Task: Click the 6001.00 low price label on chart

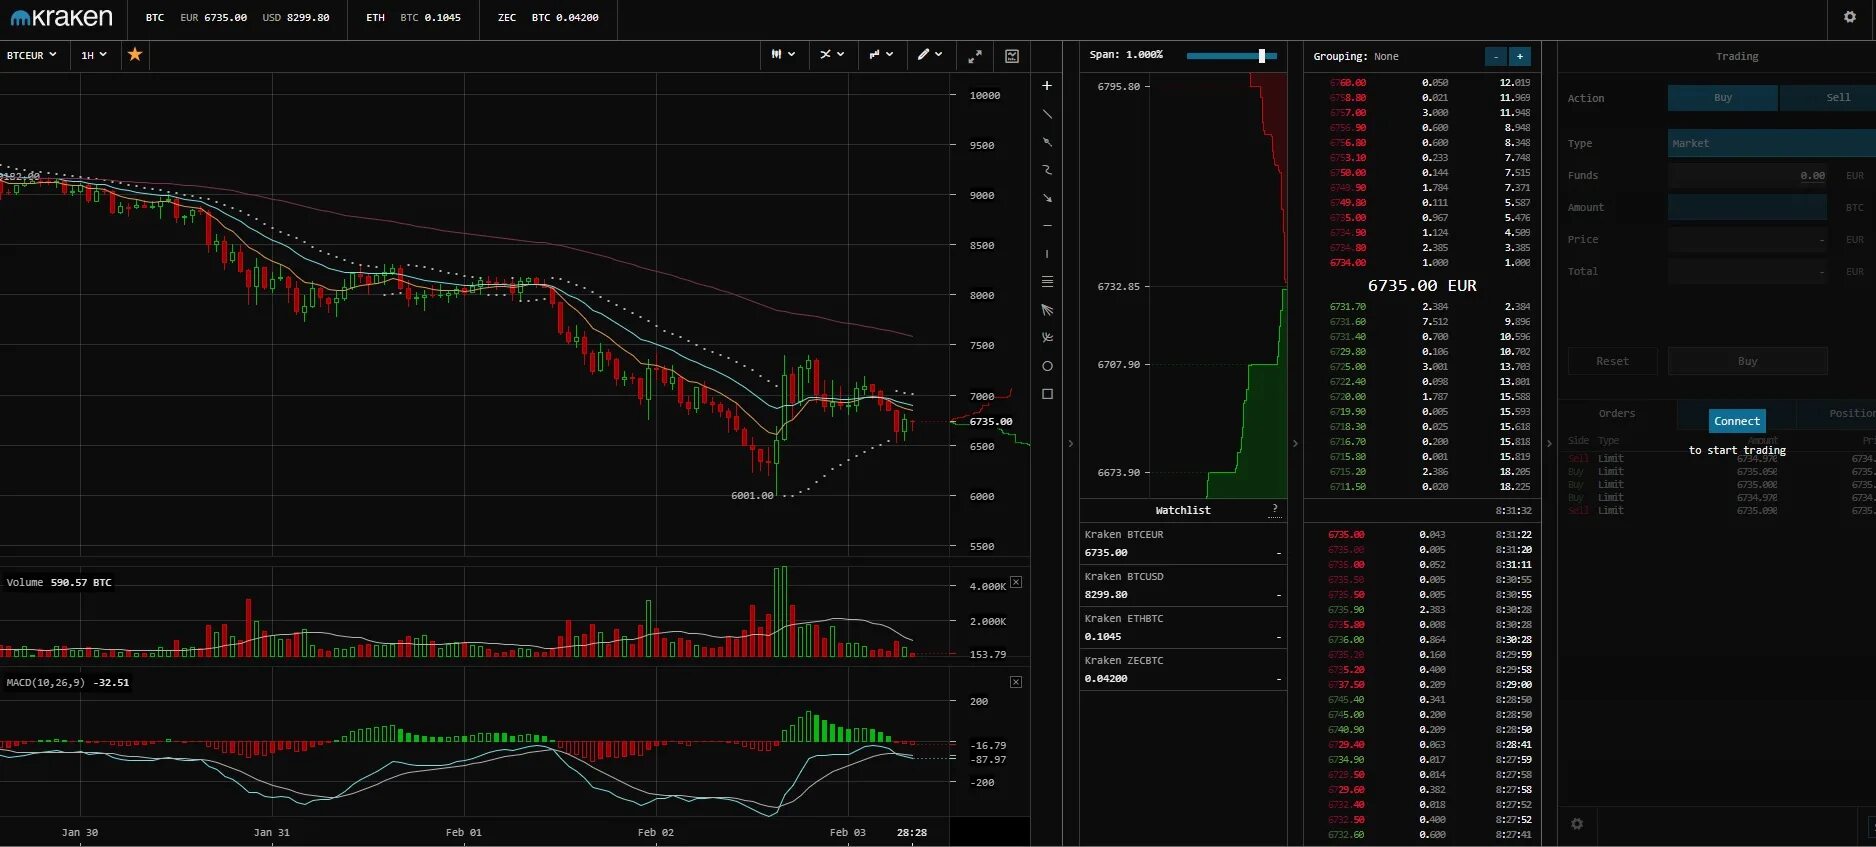Action: 752,495
